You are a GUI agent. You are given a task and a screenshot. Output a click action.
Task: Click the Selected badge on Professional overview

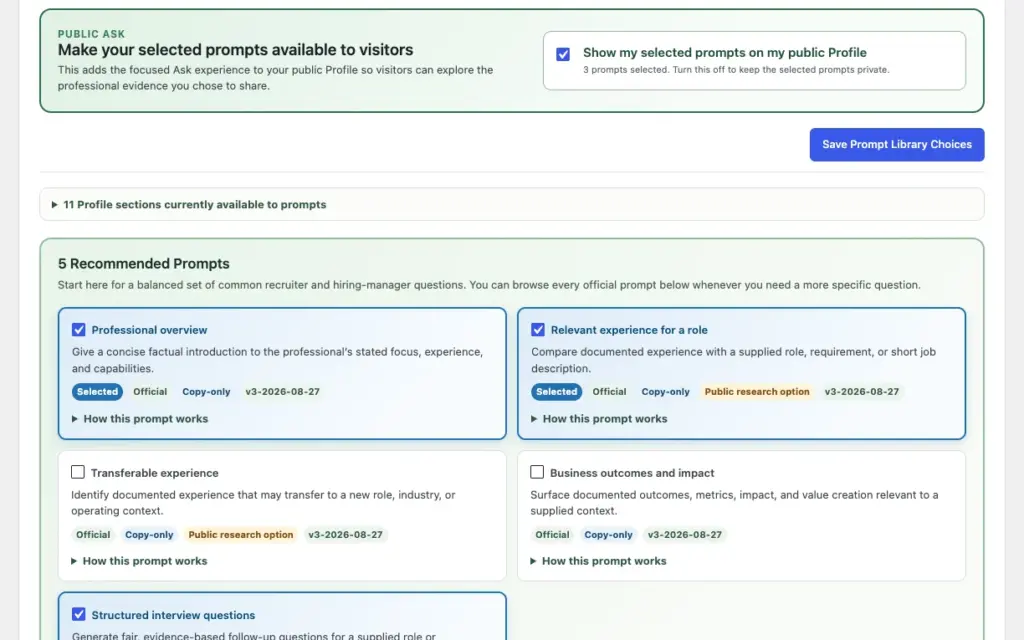pyautogui.click(x=97, y=392)
